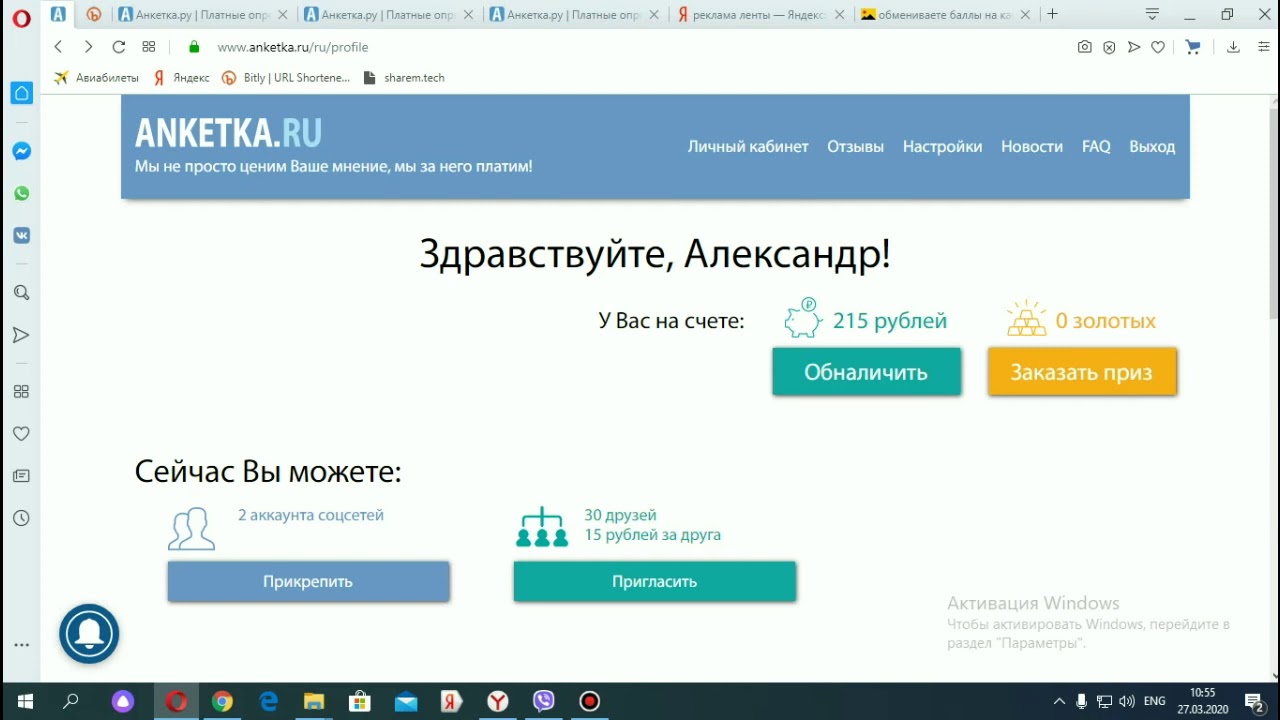This screenshot has width=1280, height=720.
Task: Open 'Новости' in the site menu
Action: [1032, 147]
